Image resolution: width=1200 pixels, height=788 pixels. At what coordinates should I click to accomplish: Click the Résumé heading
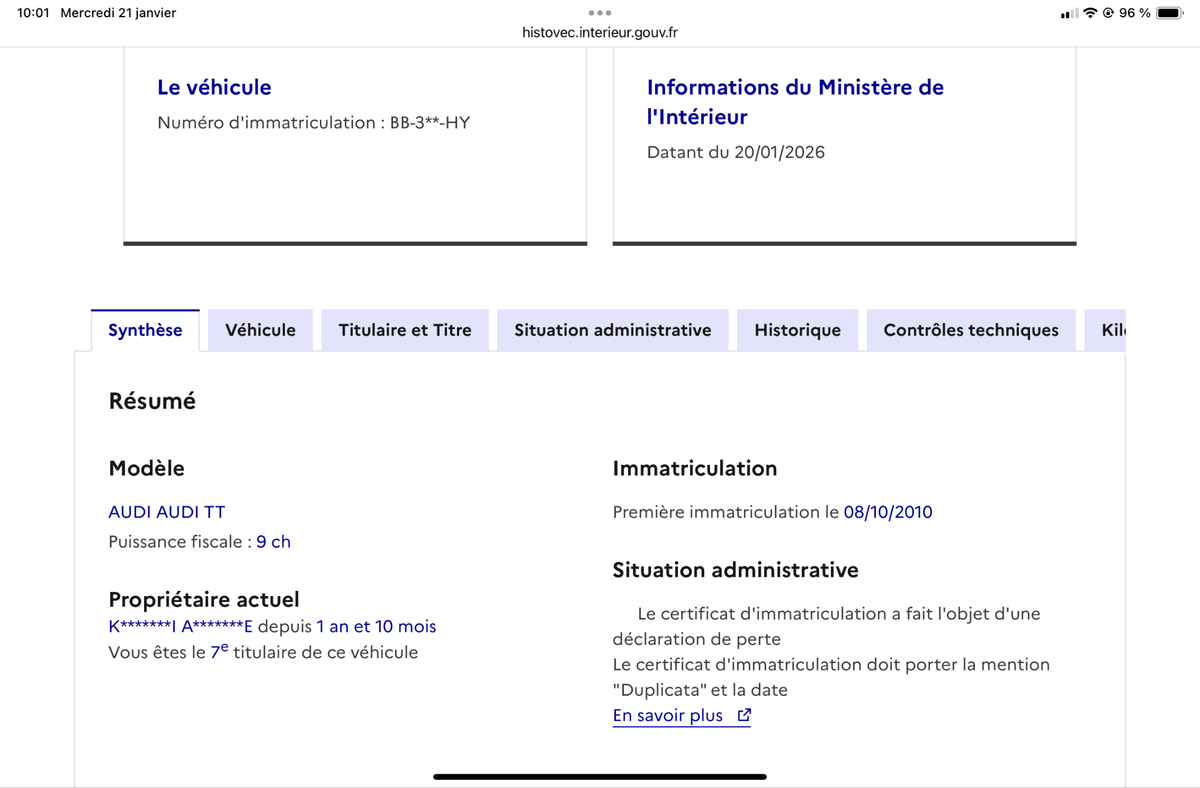(152, 402)
